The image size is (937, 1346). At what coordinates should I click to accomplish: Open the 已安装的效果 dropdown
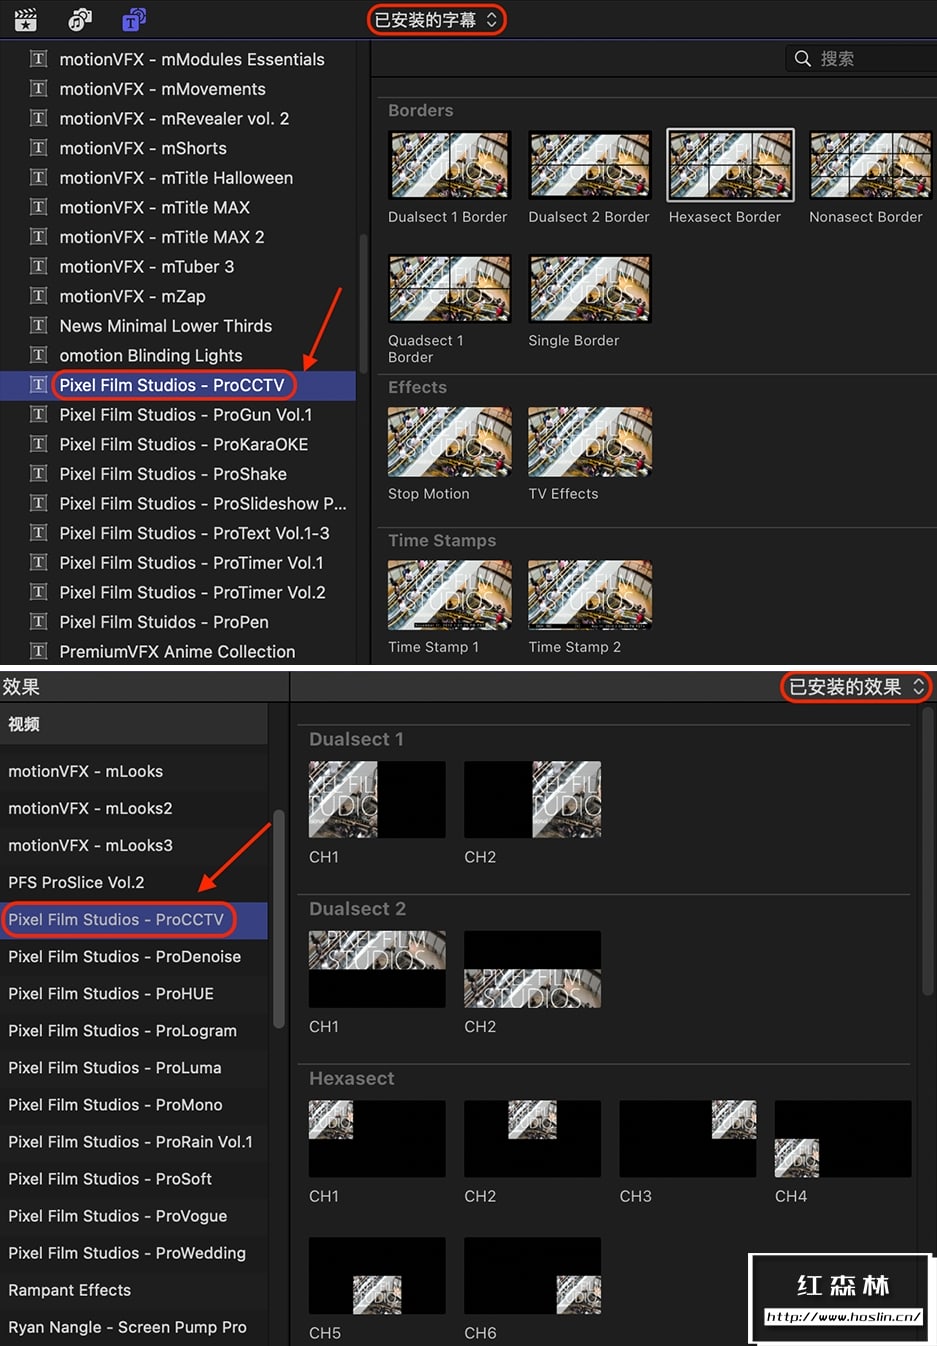856,687
